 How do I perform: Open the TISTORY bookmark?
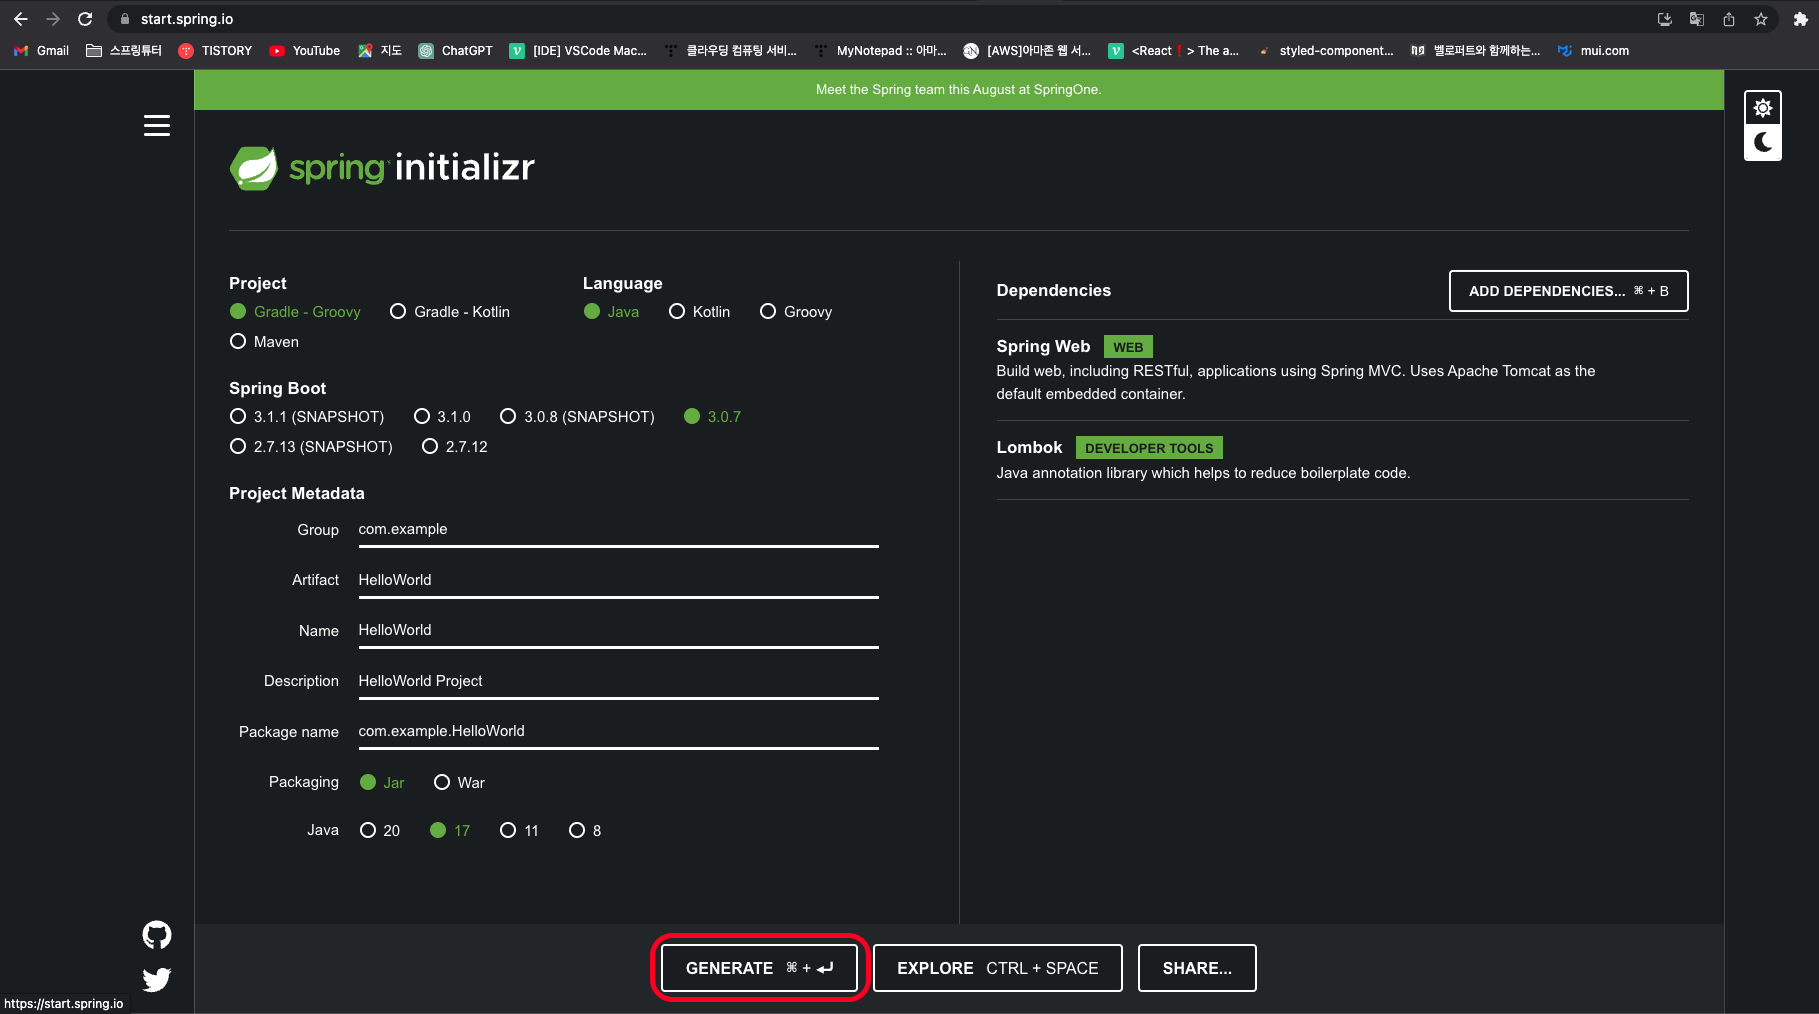(215, 51)
